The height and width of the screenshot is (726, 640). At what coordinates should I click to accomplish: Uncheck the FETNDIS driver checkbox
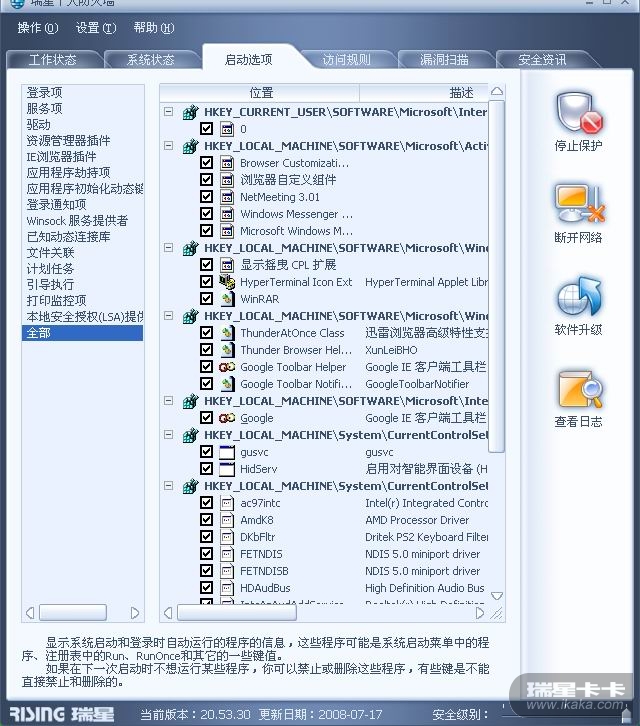[207, 554]
